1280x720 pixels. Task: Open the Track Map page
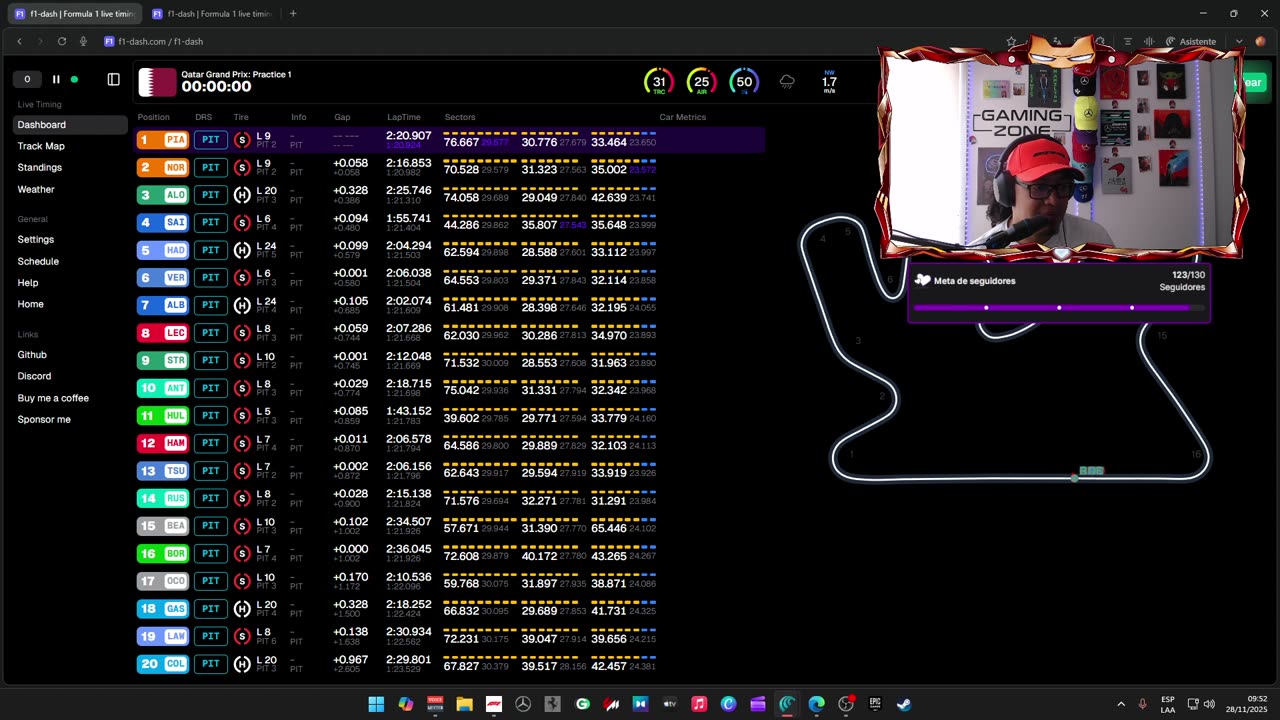(x=41, y=146)
